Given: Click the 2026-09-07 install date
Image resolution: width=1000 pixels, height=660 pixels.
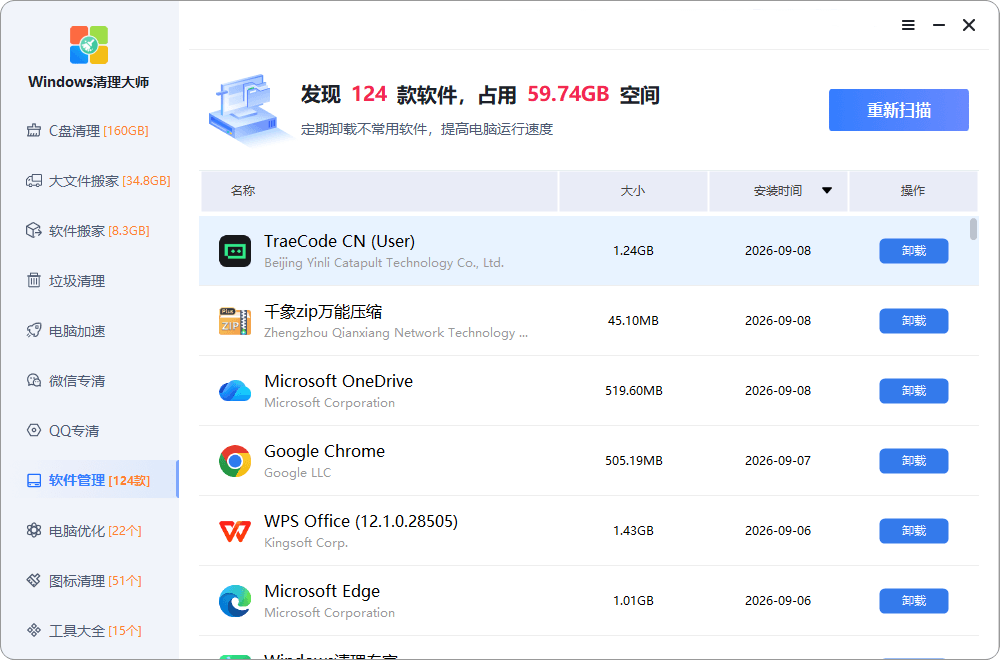Looking at the screenshot, I should coord(778,460).
